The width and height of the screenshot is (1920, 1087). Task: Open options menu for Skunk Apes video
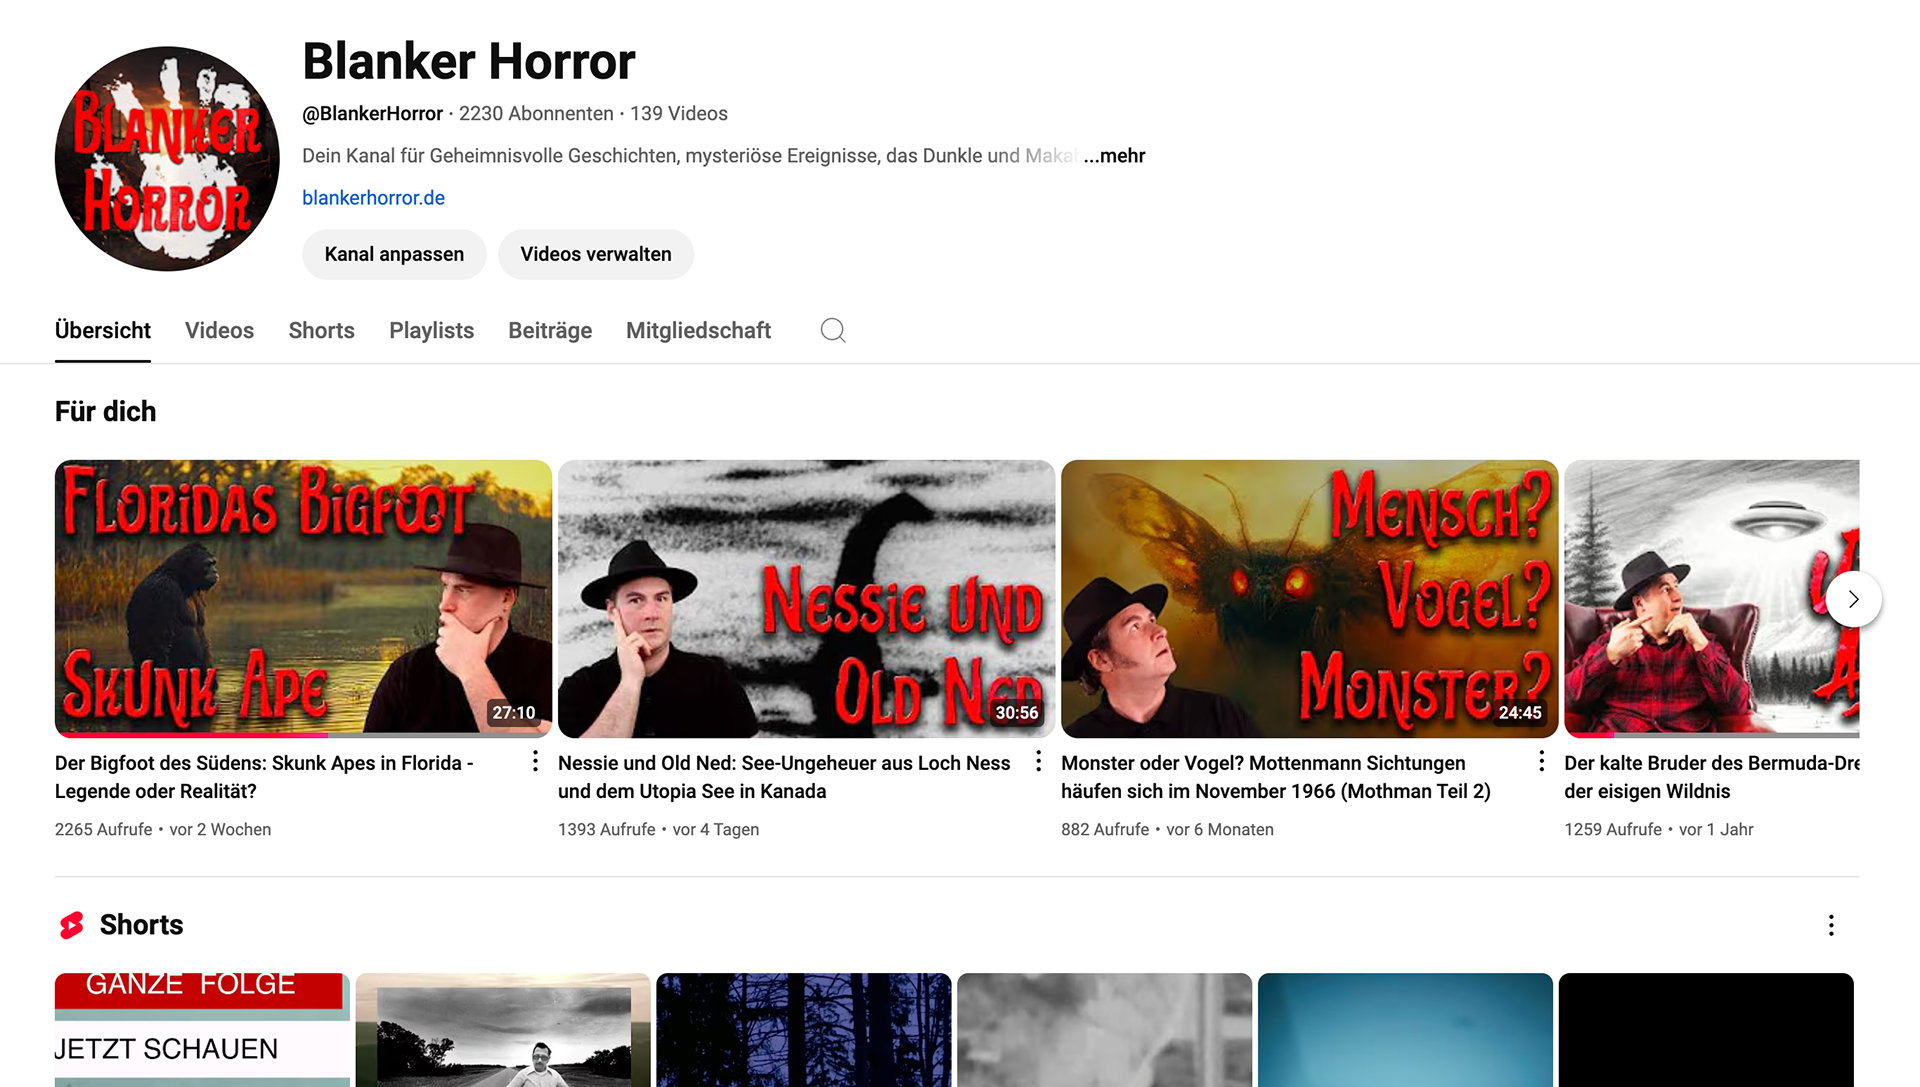tap(536, 762)
